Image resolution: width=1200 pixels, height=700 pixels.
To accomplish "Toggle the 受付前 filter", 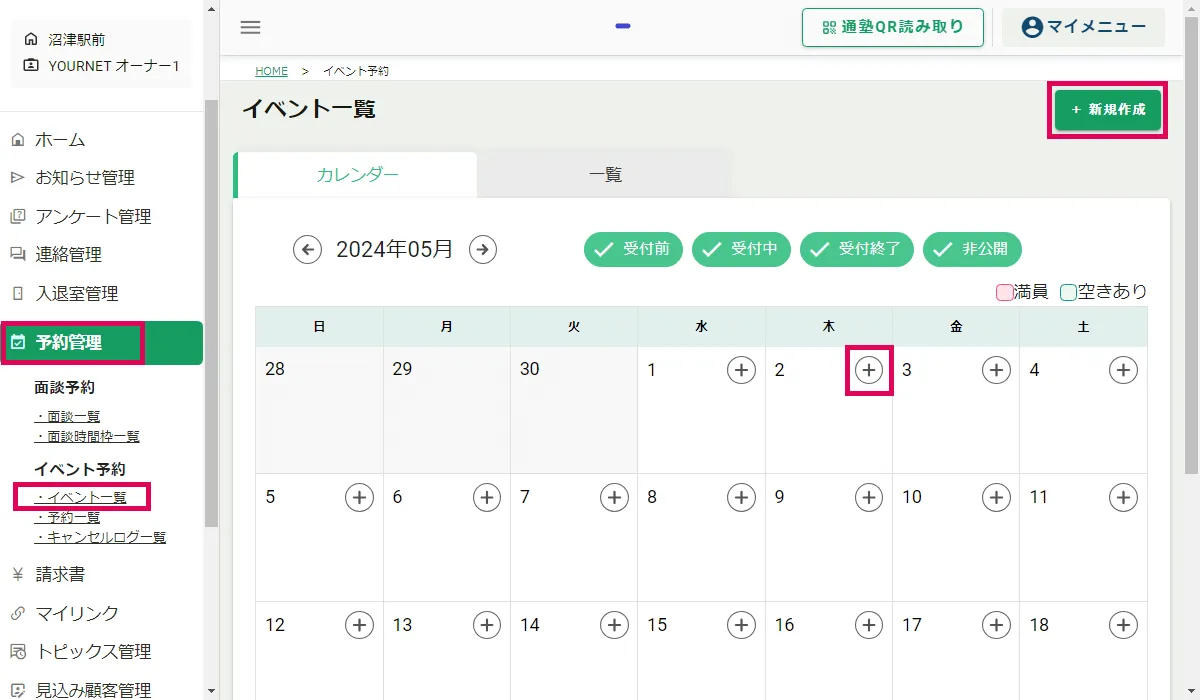I will [x=634, y=250].
